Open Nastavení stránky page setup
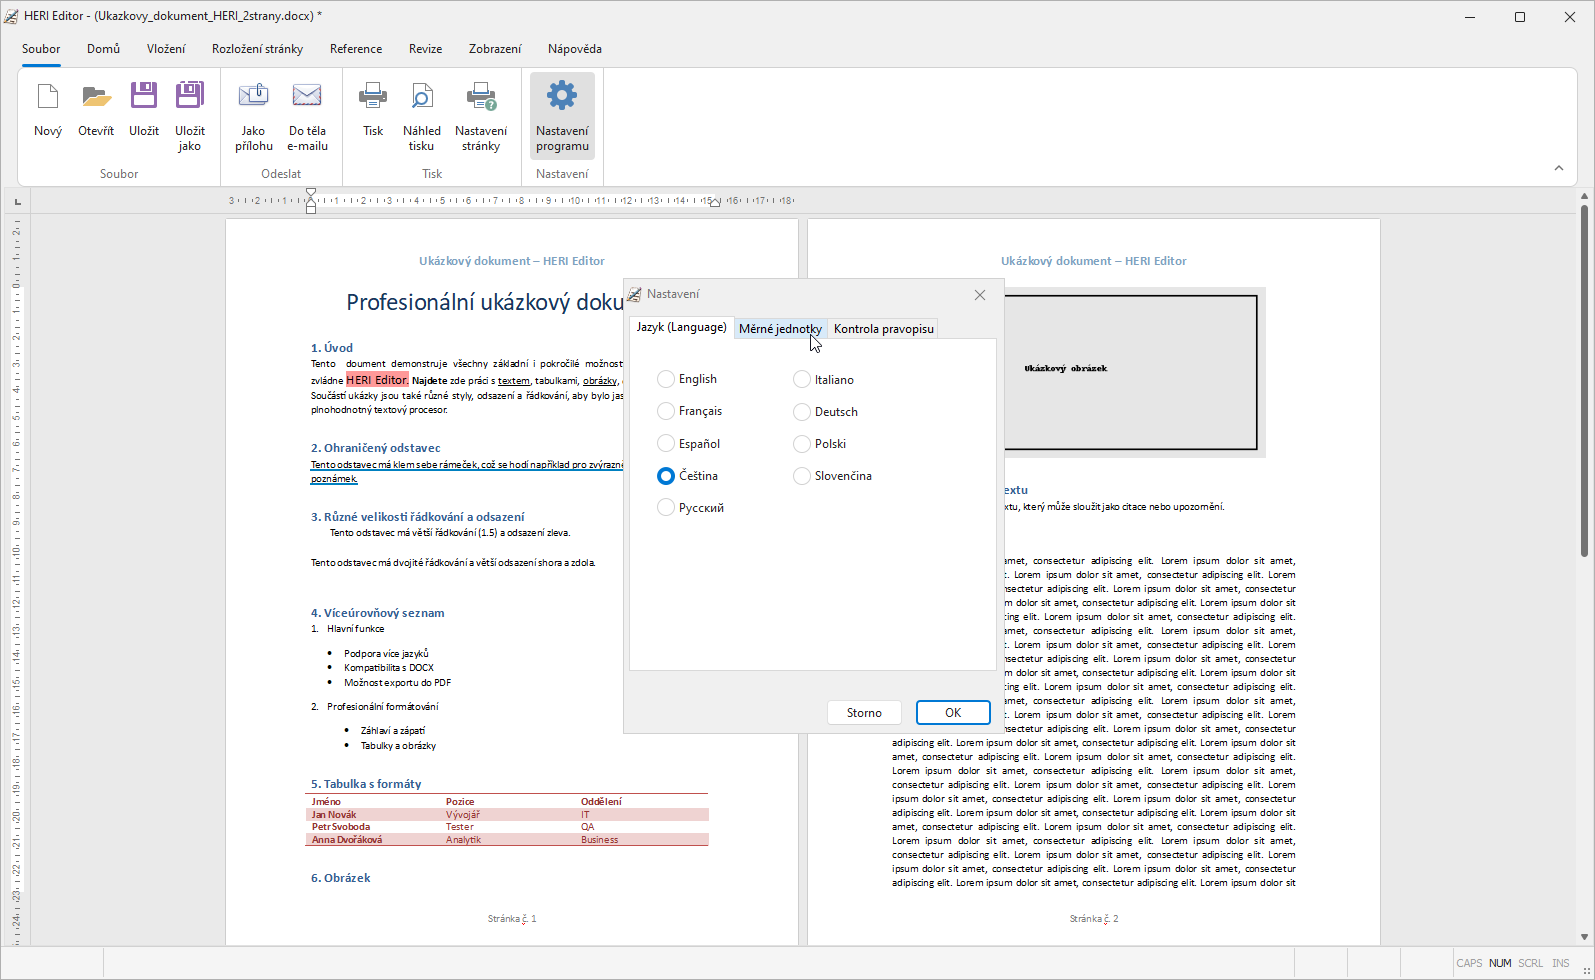The height and width of the screenshot is (980, 1595). coord(481,97)
